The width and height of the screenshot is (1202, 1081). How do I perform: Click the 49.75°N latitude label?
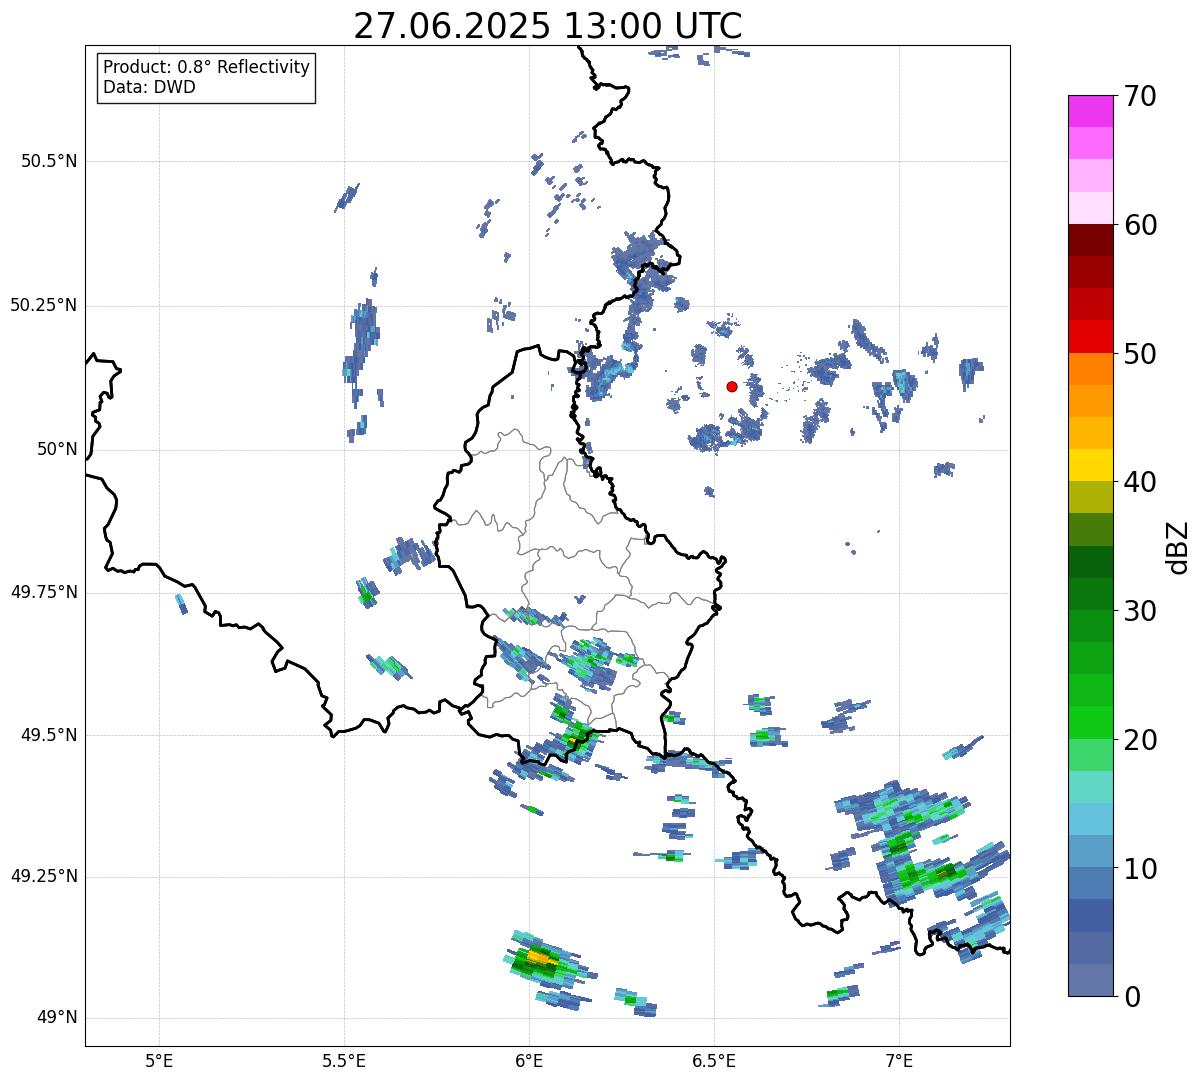[x=44, y=592]
